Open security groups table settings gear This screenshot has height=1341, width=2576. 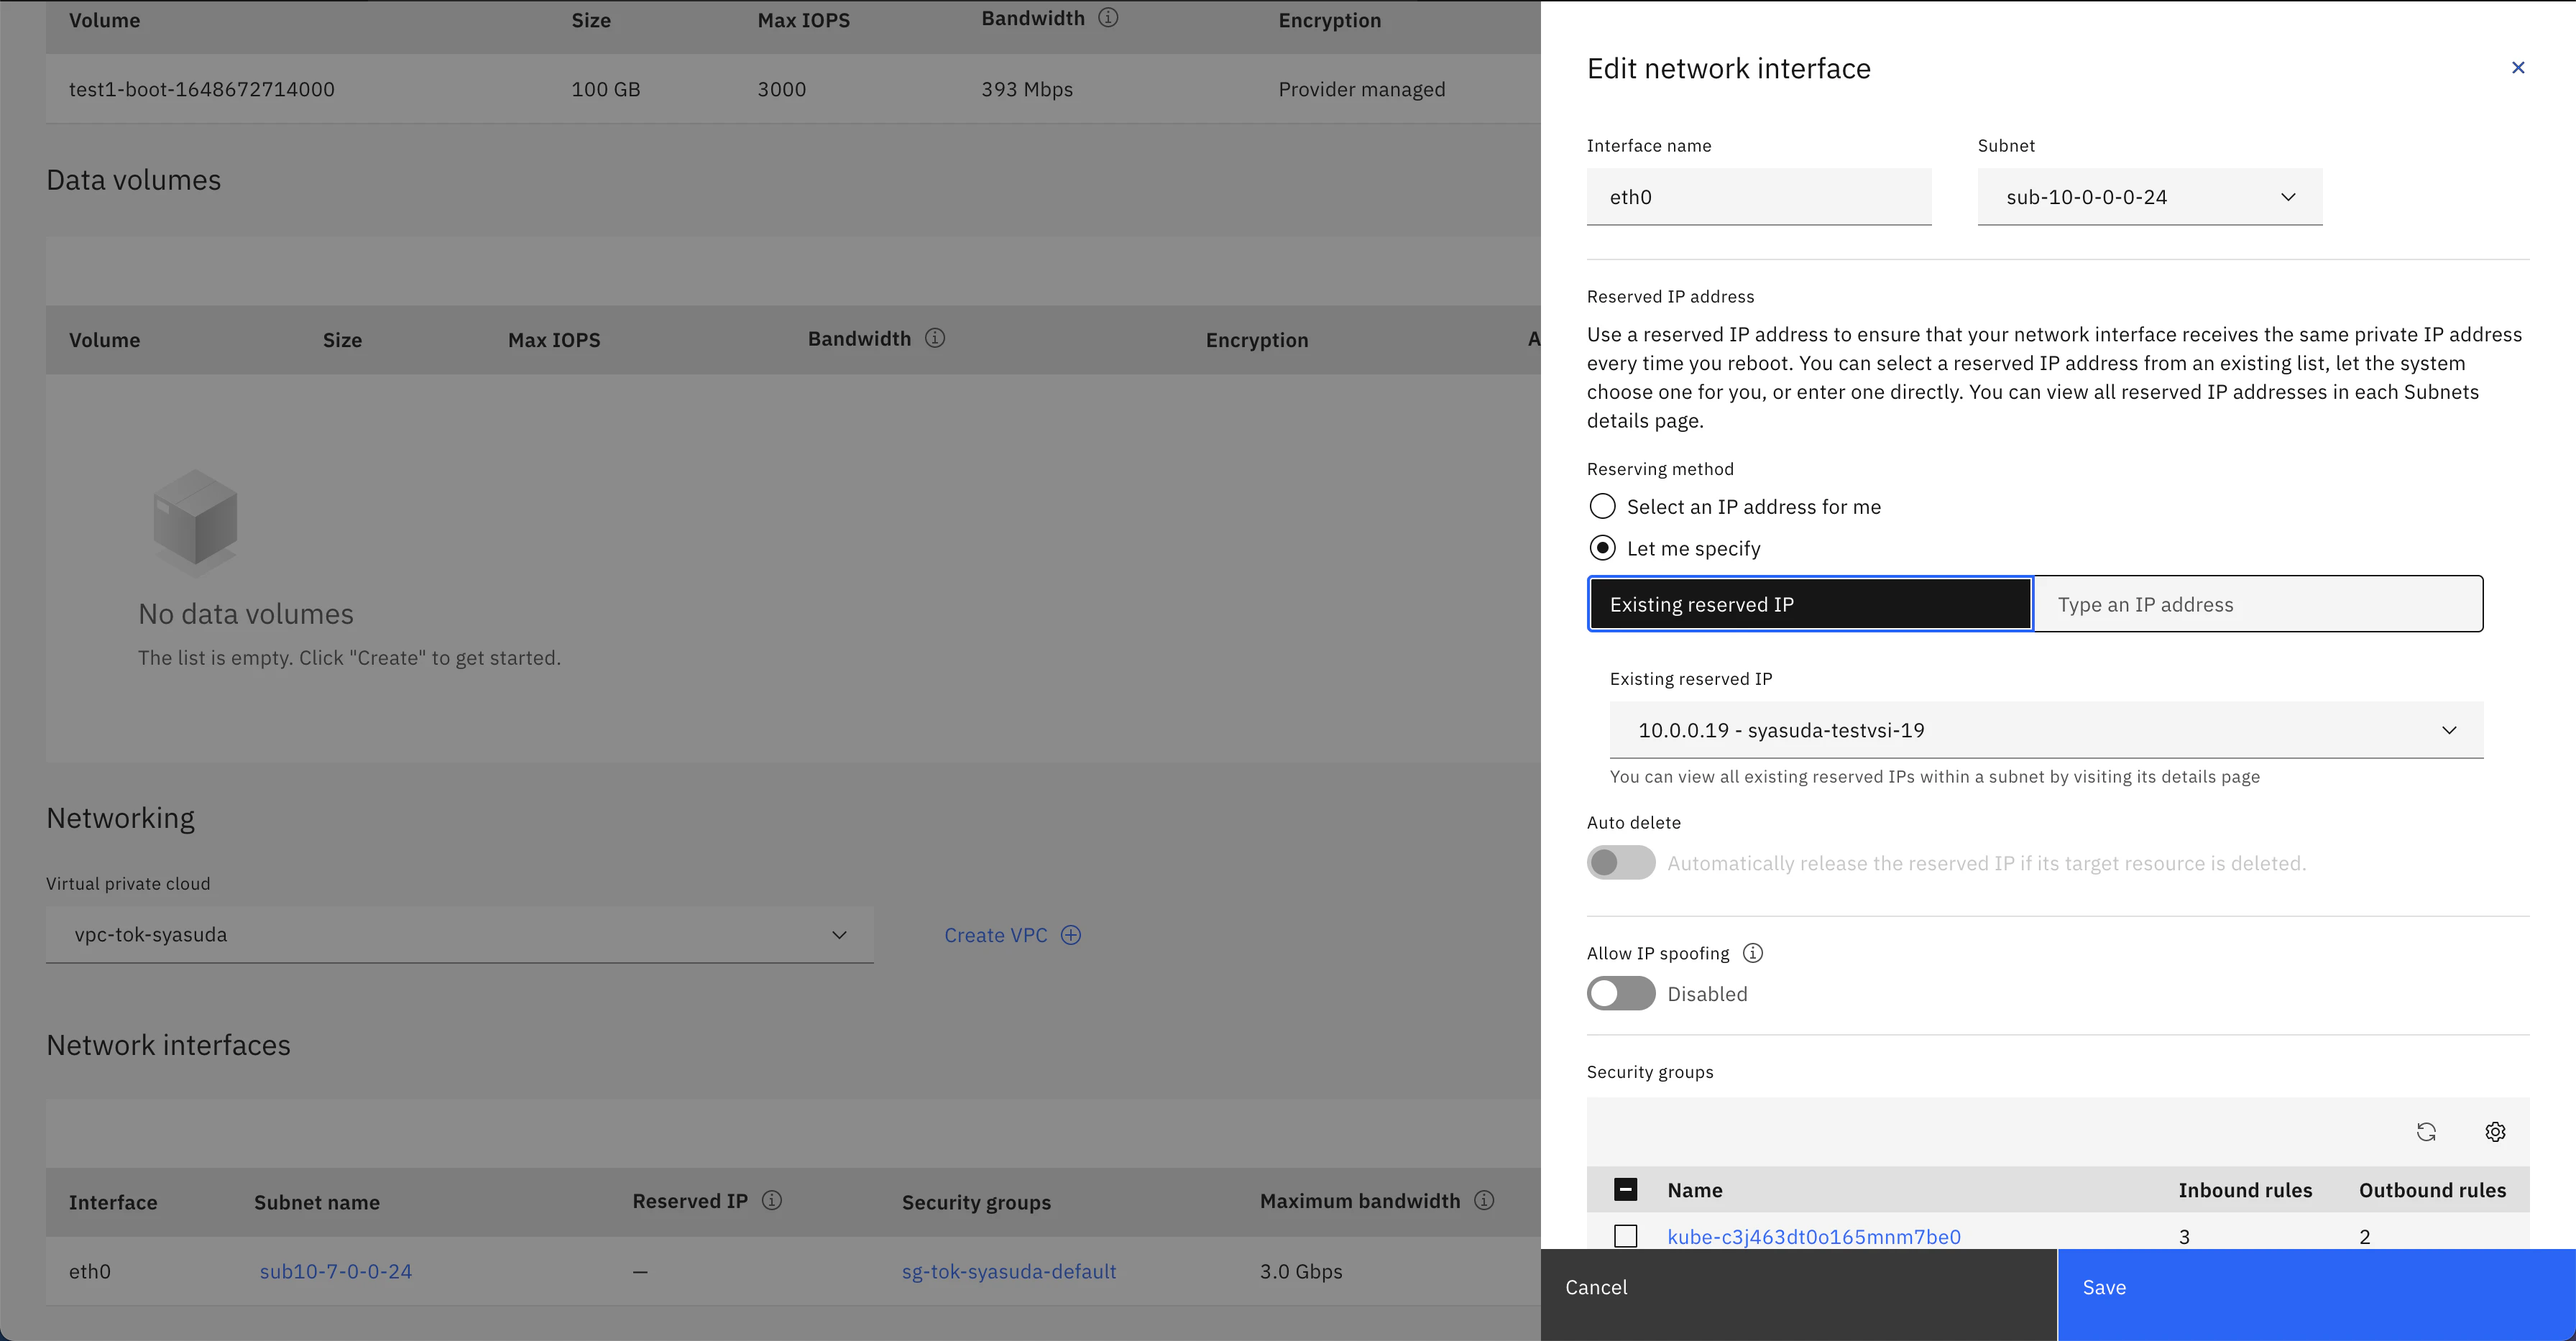click(x=2495, y=1131)
